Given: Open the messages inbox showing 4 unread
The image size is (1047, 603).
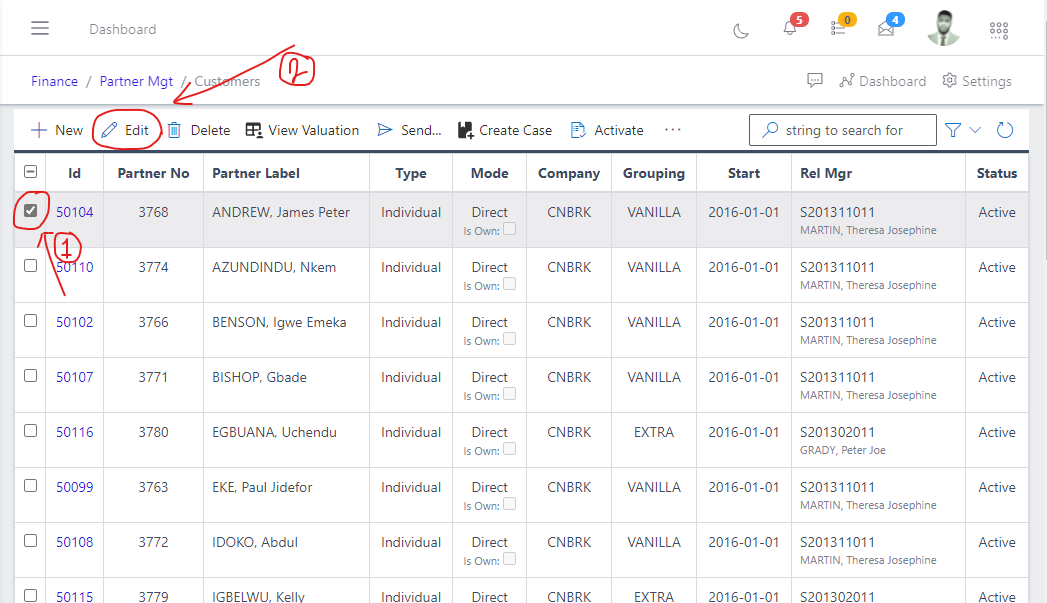Looking at the screenshot, I should 884,31.
